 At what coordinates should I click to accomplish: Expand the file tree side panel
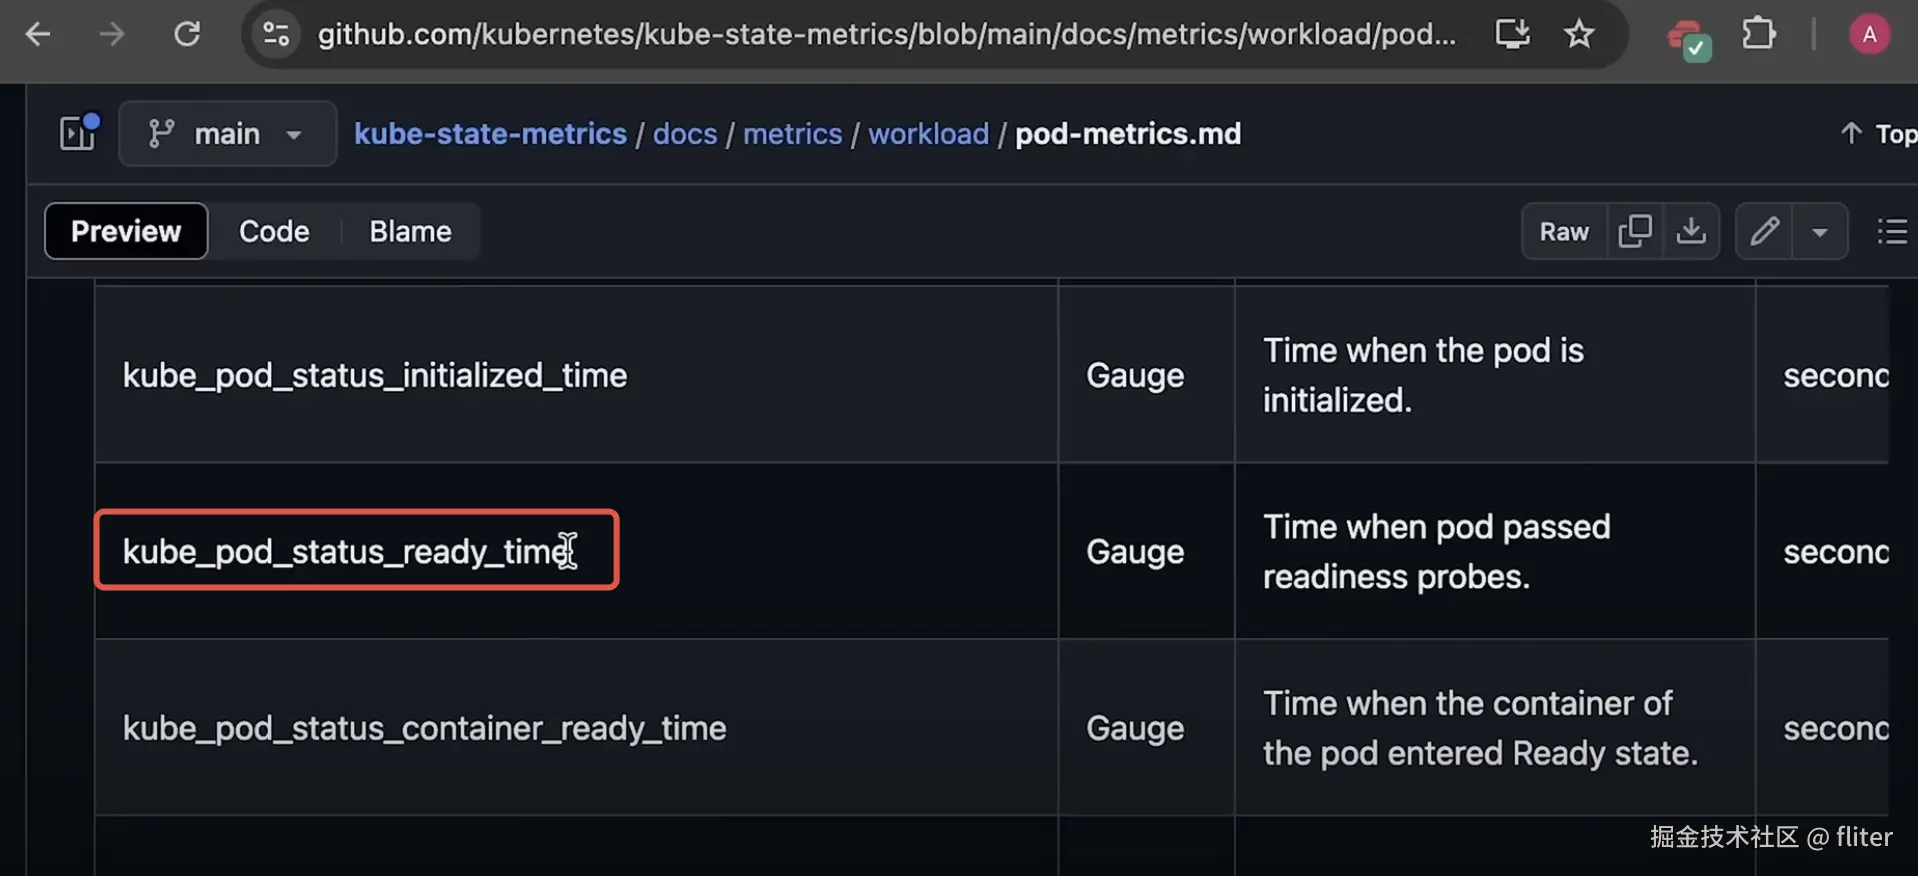78,133
